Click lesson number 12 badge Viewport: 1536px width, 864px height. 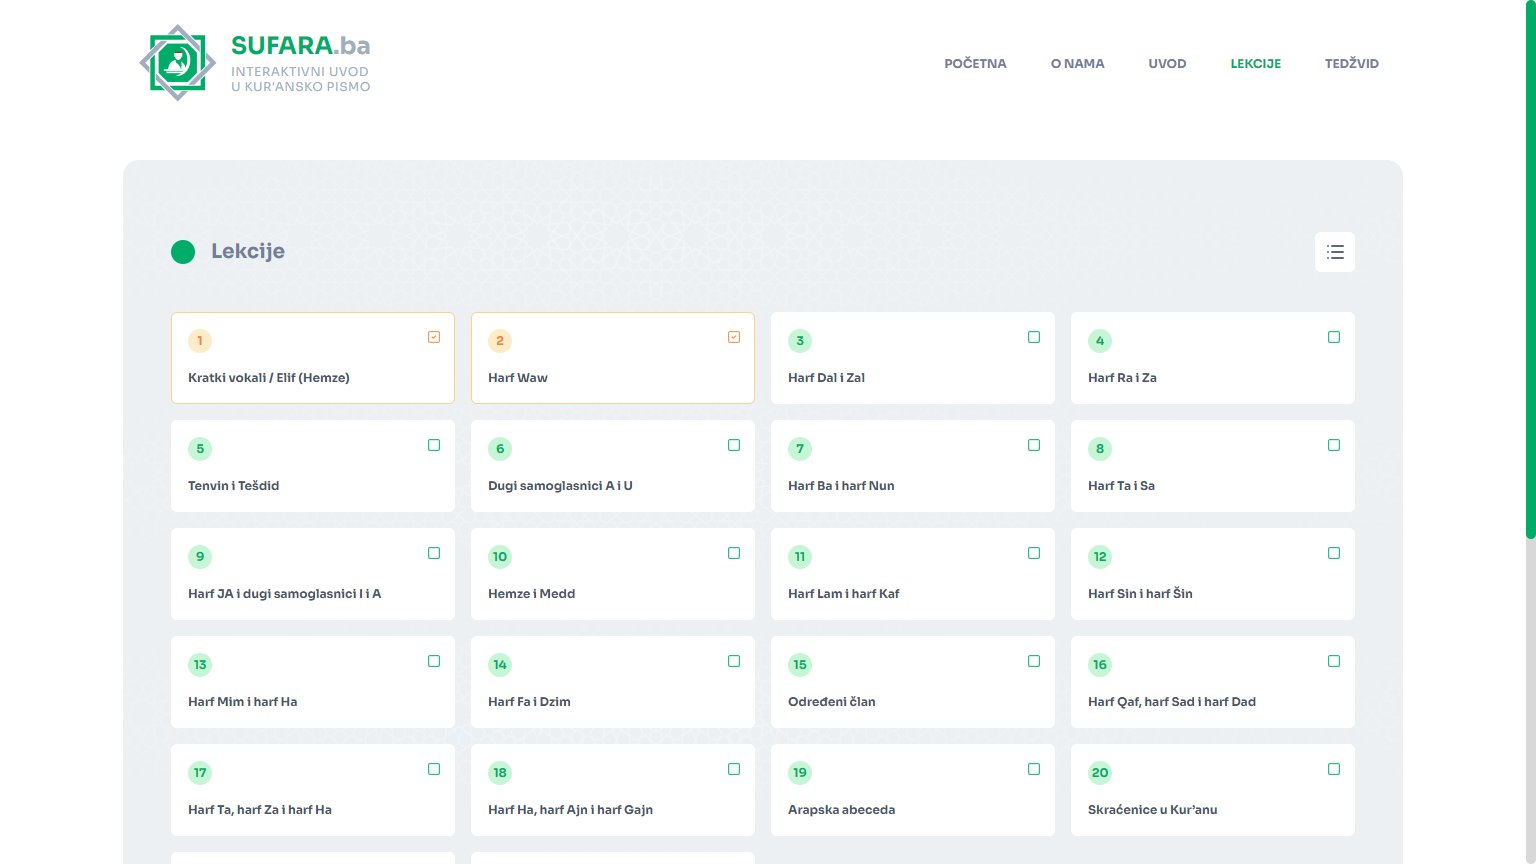click(1100, 557)
